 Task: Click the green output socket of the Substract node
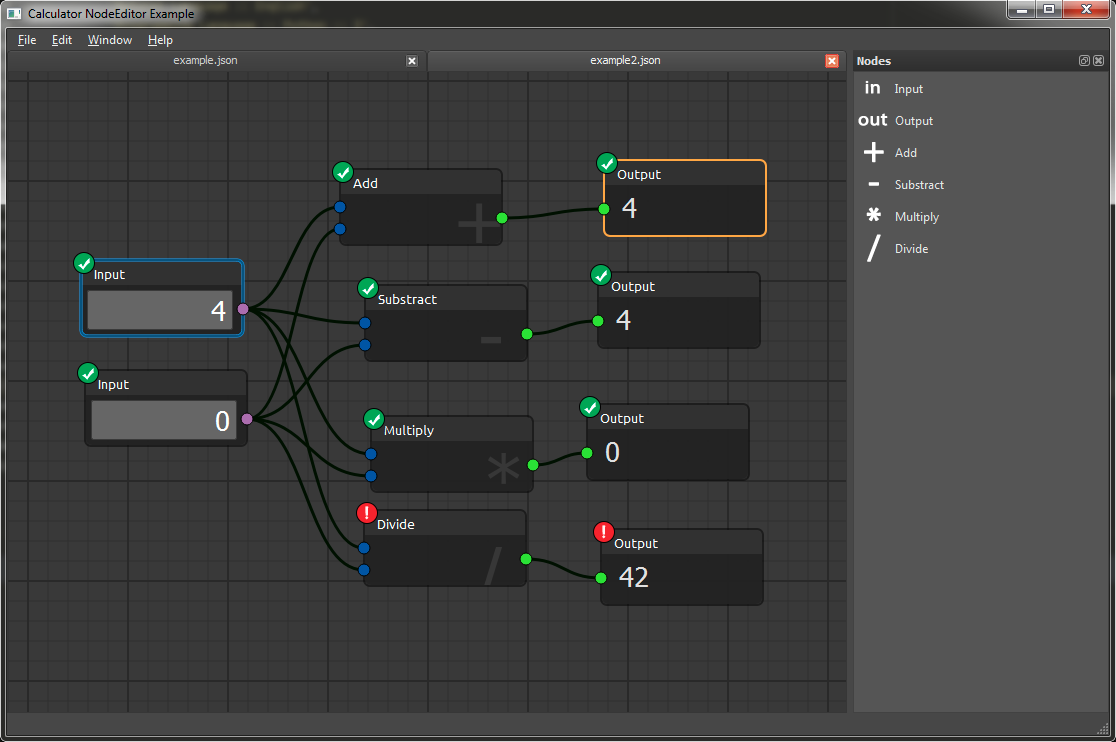click(x=527, y=334)
